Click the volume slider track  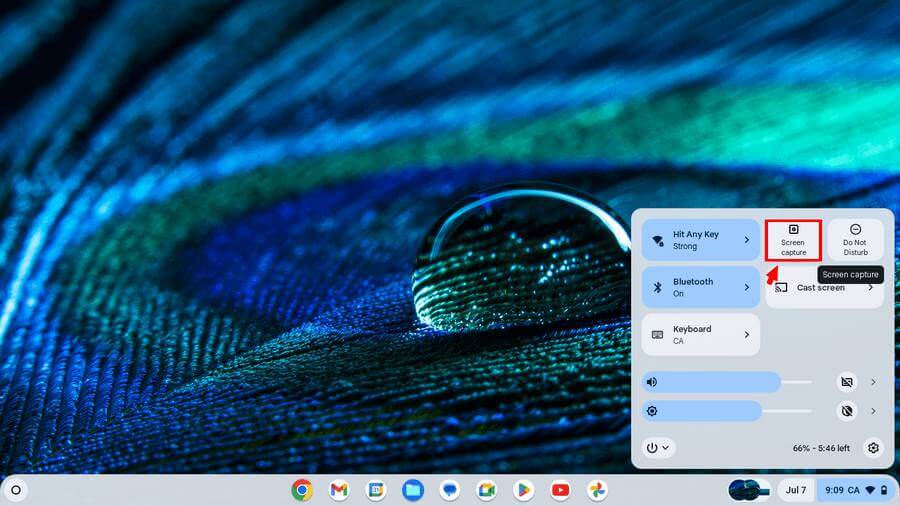(727, 382)
